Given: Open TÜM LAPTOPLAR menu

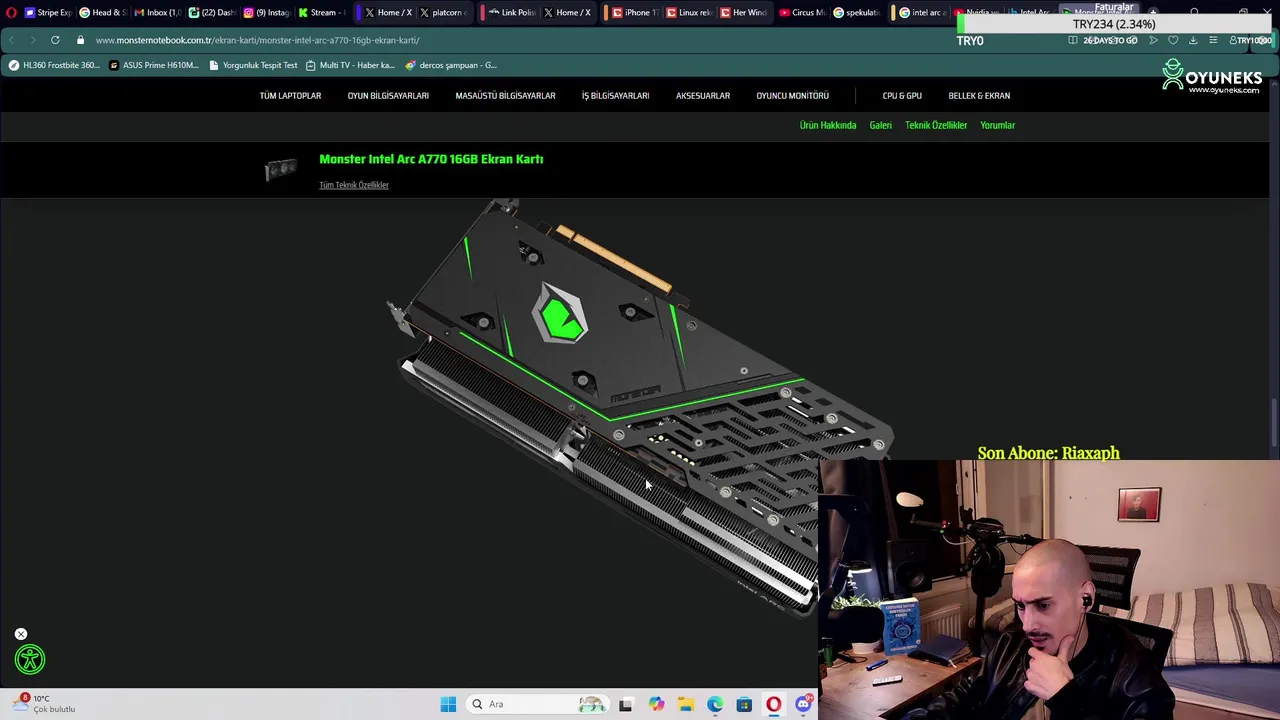Looking at the screenshot, I should tap(290, 96).
